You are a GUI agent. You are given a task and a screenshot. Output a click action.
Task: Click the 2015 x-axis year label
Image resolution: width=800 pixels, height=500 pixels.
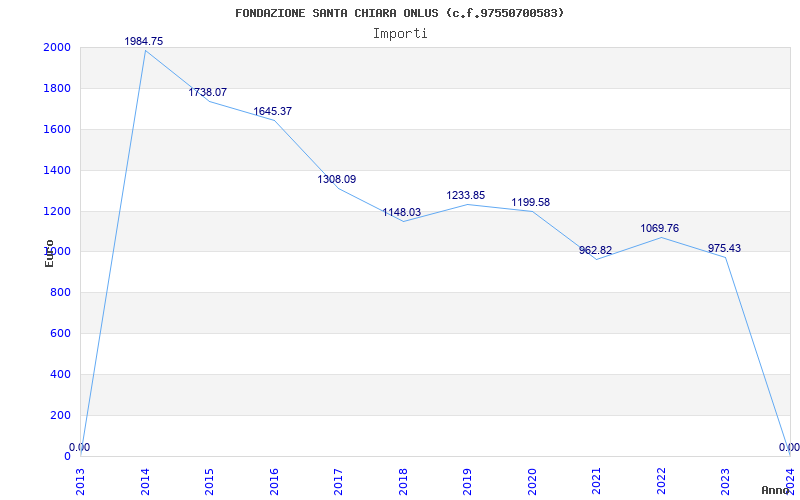[210, 482]
